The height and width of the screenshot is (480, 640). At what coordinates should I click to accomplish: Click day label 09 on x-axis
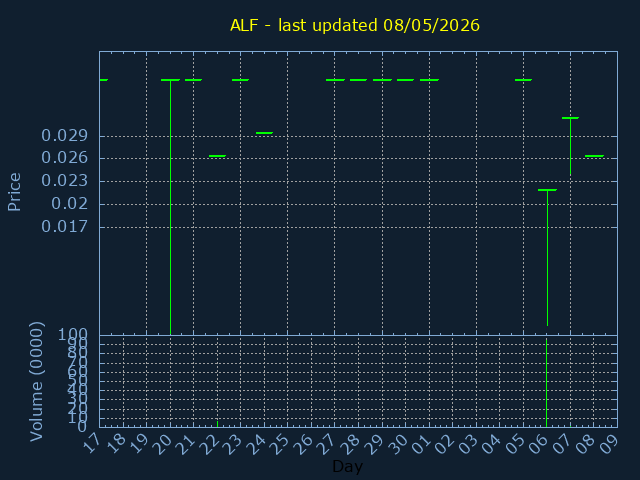[610, 444]
